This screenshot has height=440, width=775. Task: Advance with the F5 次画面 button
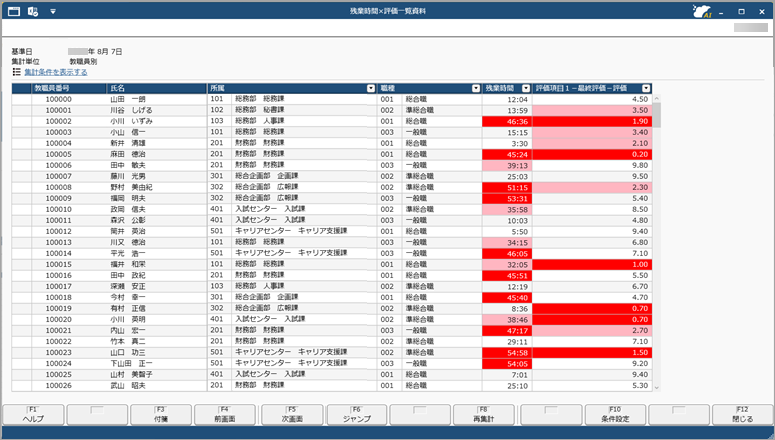[292, 414]
